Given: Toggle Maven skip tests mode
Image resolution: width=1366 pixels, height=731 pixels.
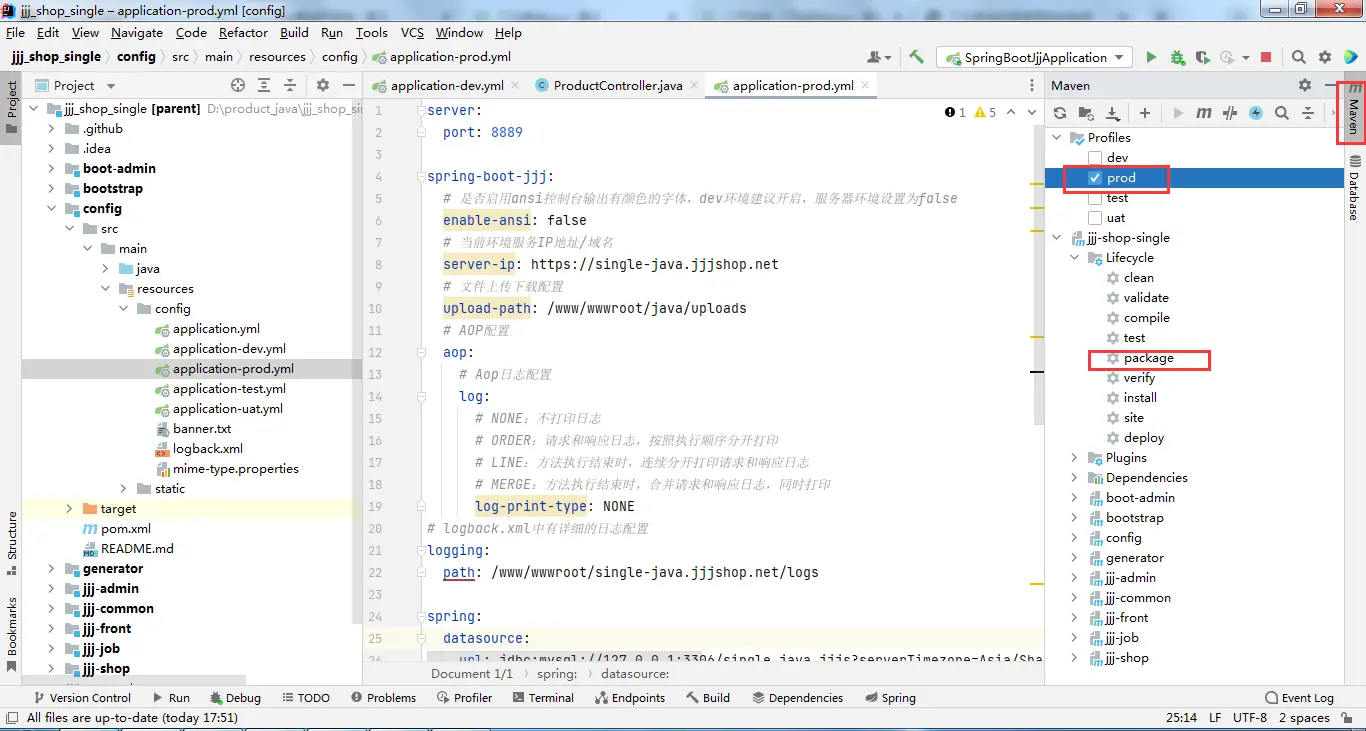Looking at the screenshot, I should [x=1256, y=114].
